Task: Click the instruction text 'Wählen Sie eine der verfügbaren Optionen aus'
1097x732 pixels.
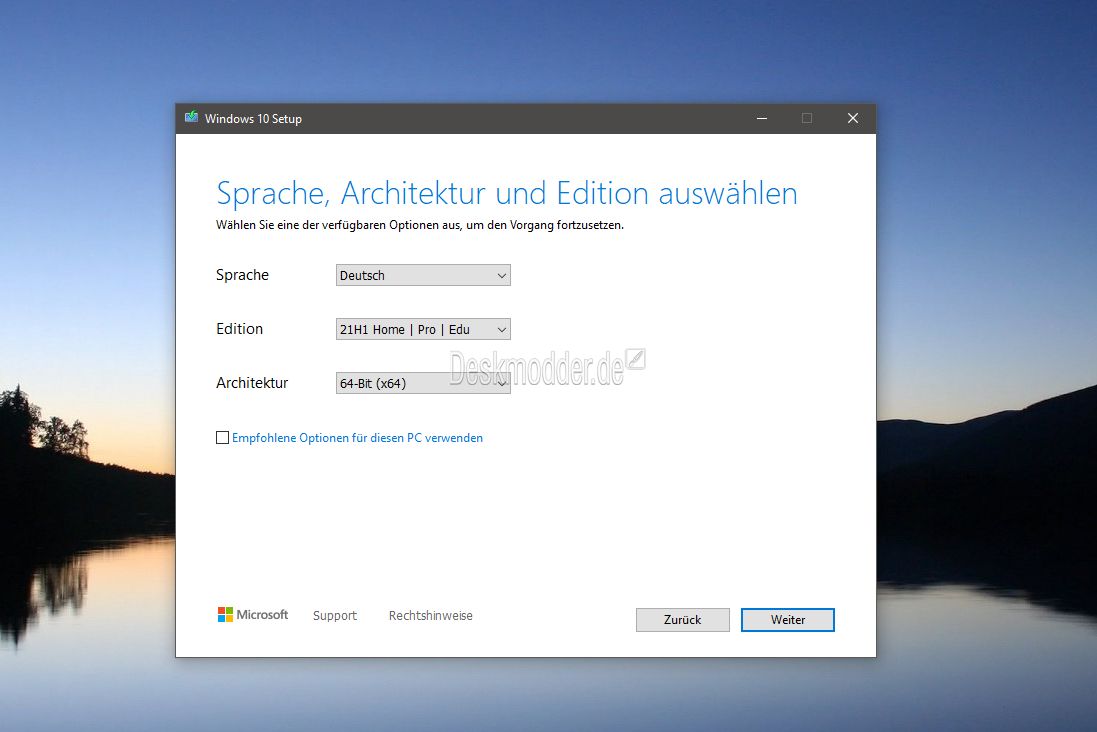Action: pos(339,225)
